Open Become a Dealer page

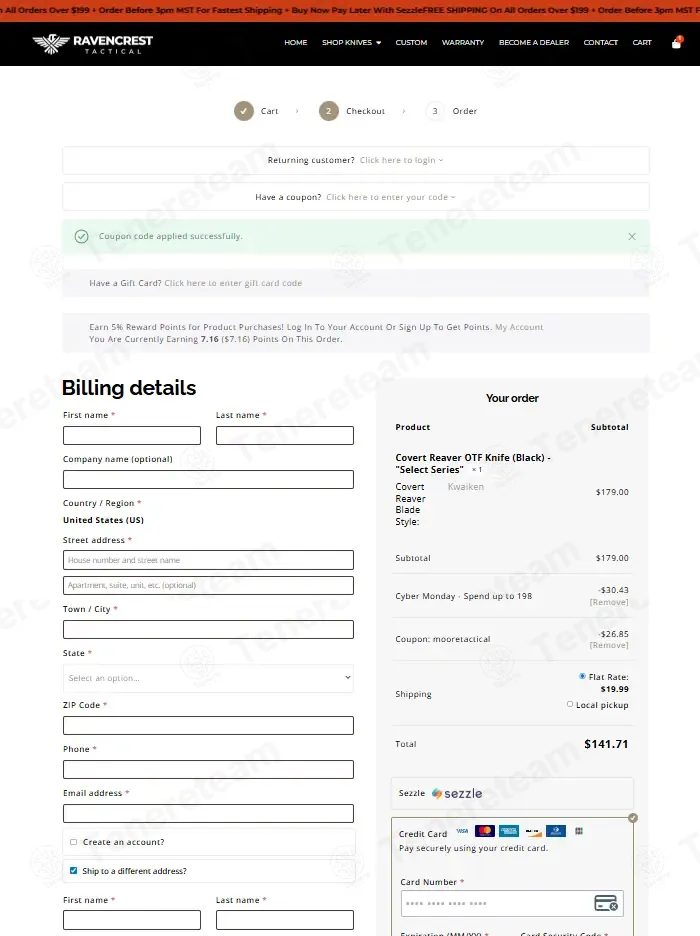pos(534,43)
